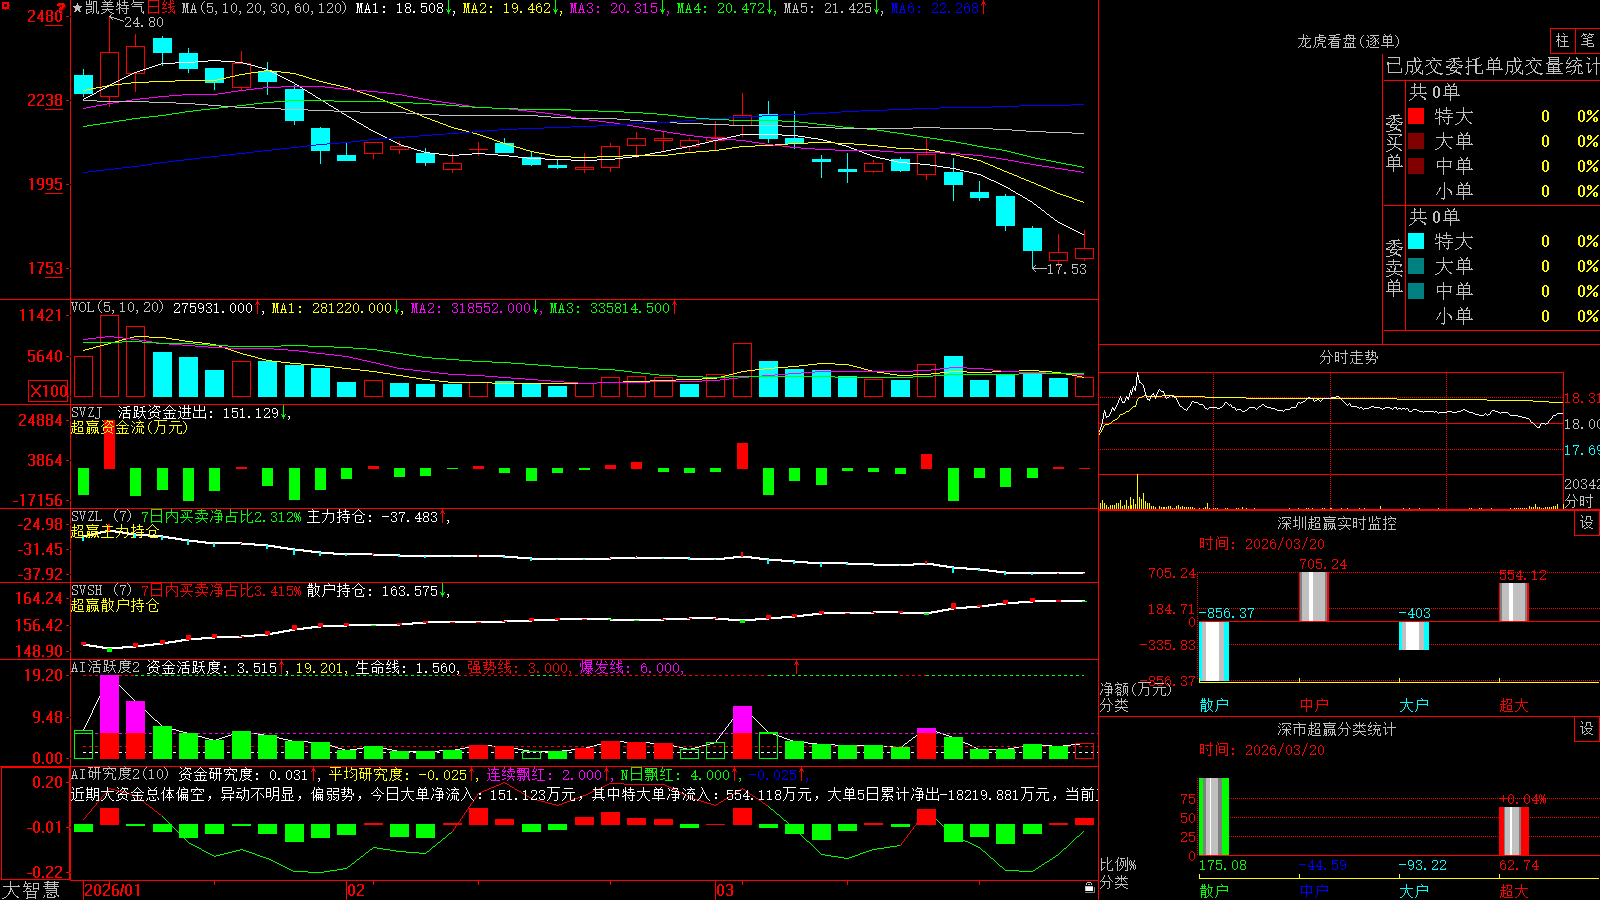
Task: Click the 龙虎看盘(逐单) panel title
Action: click(1348, 41)
